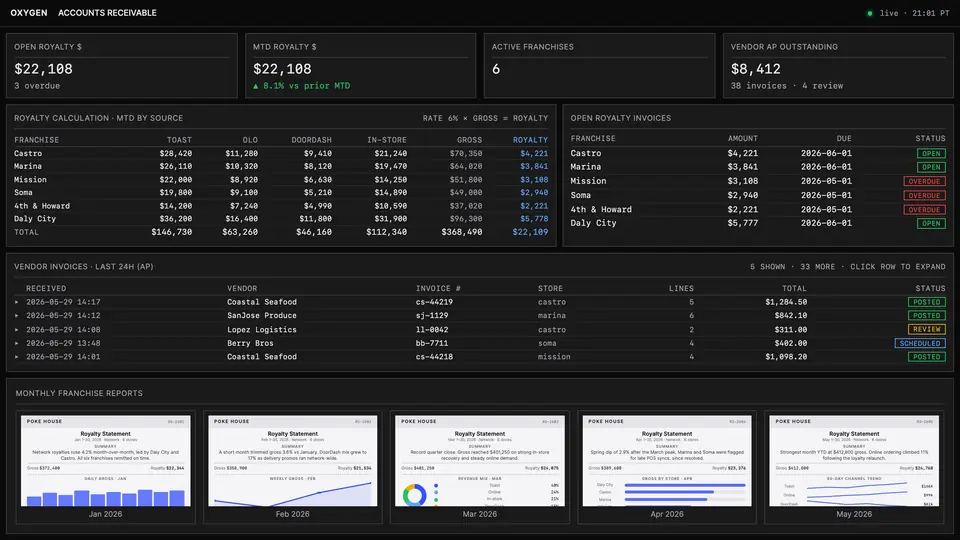Image resolution: width=960 pixels, height=540 pixels.
Task: Click the INVOICE # column header
Action: click(x=438, y=288)
